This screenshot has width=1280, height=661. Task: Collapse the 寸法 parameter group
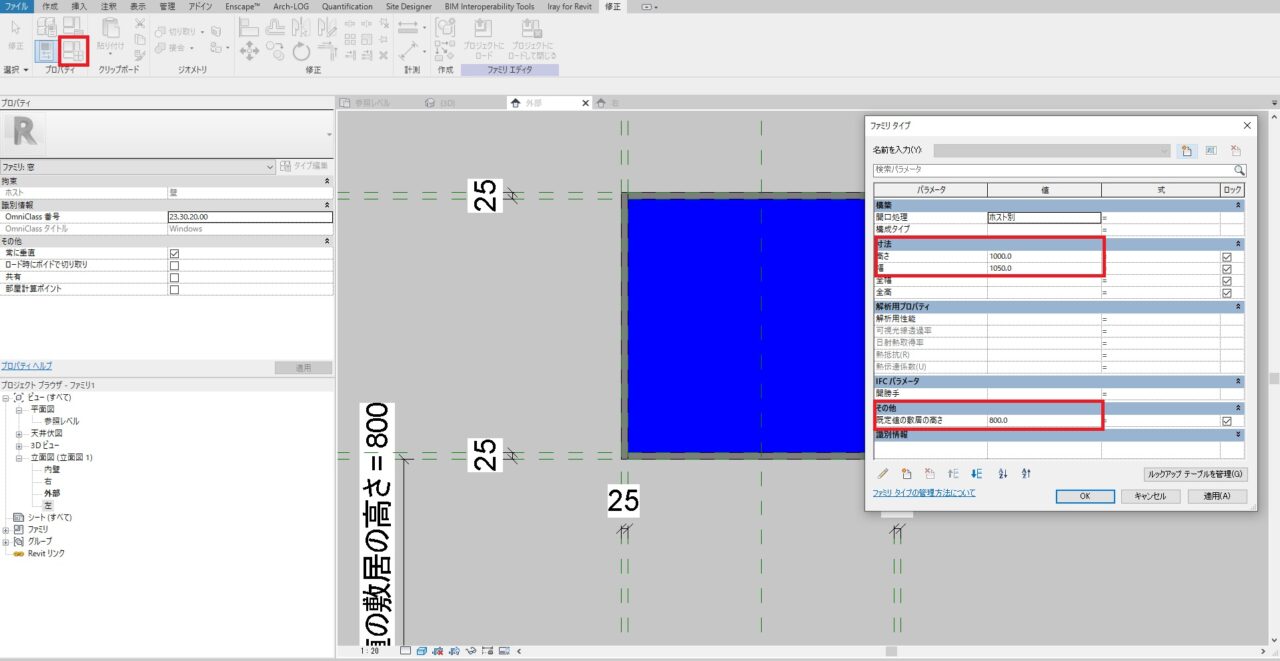pos(1239,244)
